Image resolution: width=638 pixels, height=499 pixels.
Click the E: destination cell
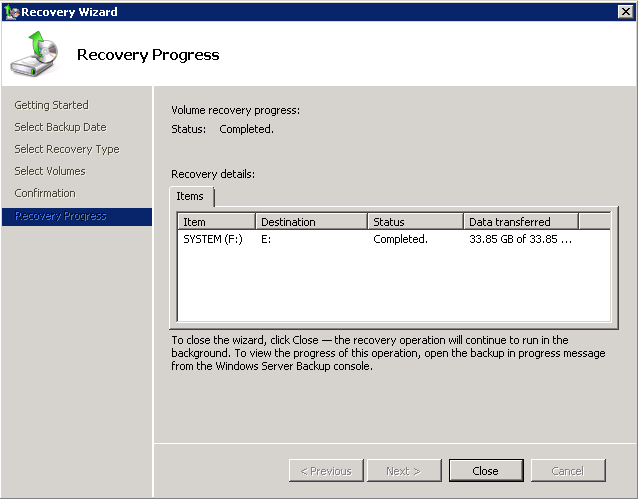pos(266,239)
